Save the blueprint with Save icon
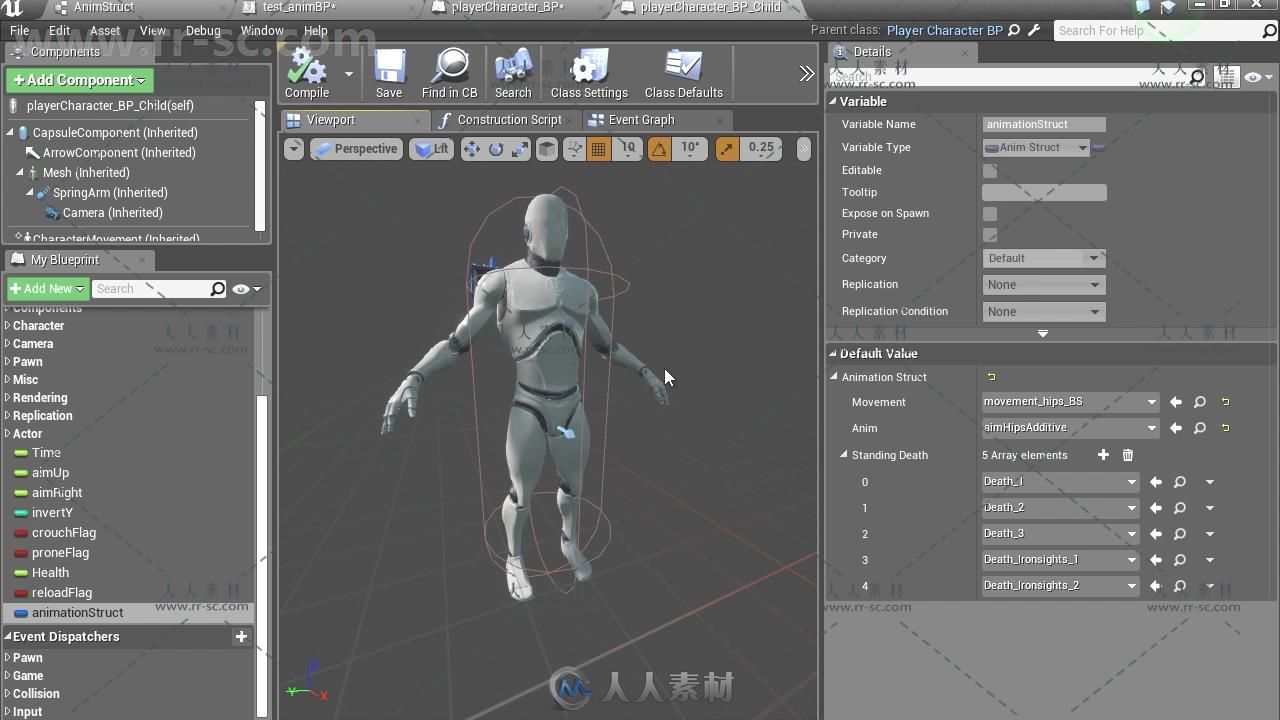 click(x=389, y=73)
